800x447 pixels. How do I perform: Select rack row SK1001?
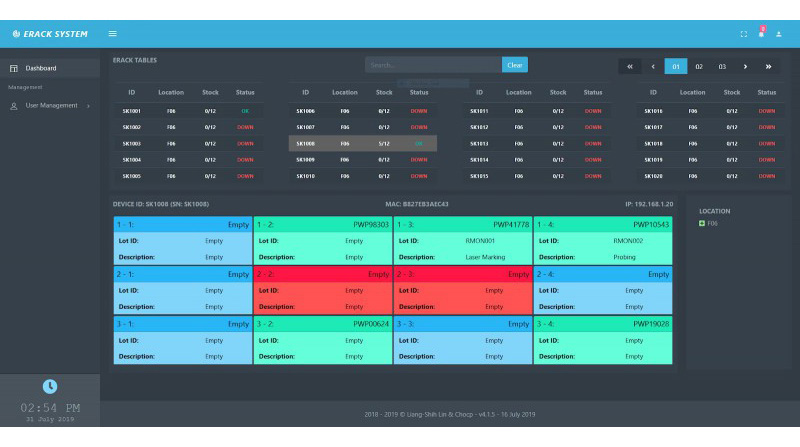(x=189, y=111)
